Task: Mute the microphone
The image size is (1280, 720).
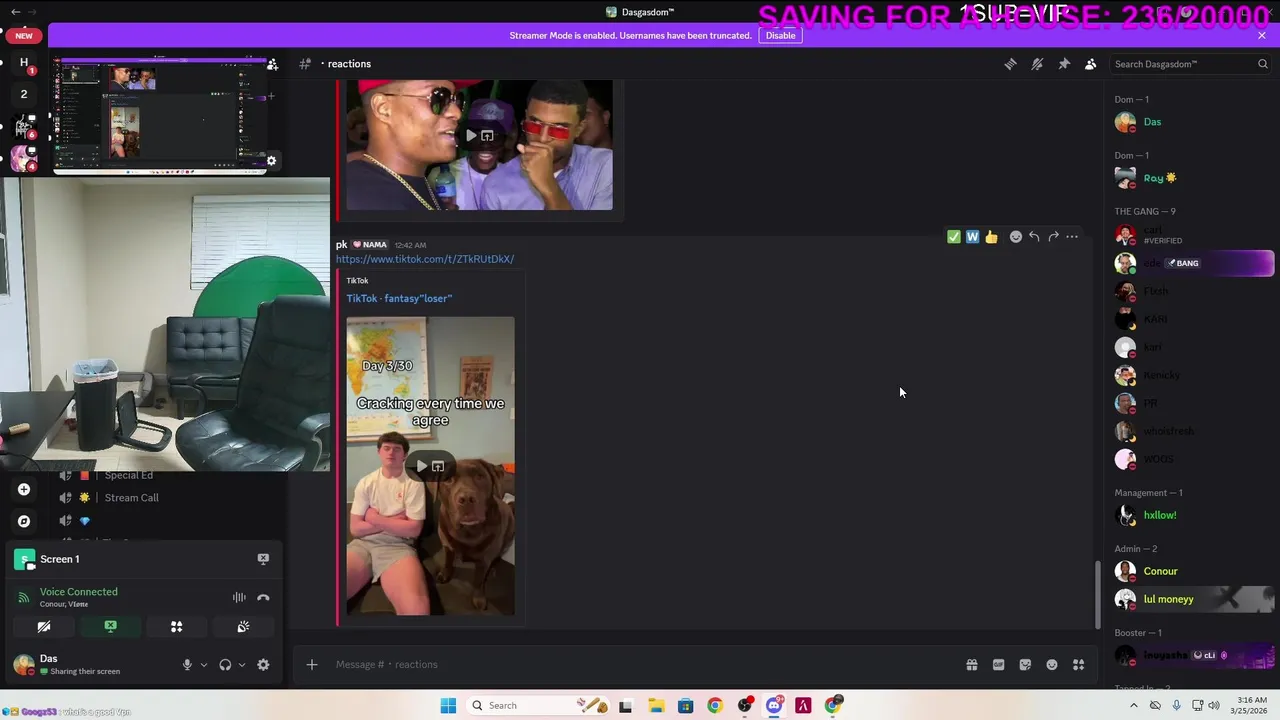Action: tap(187, 664)
